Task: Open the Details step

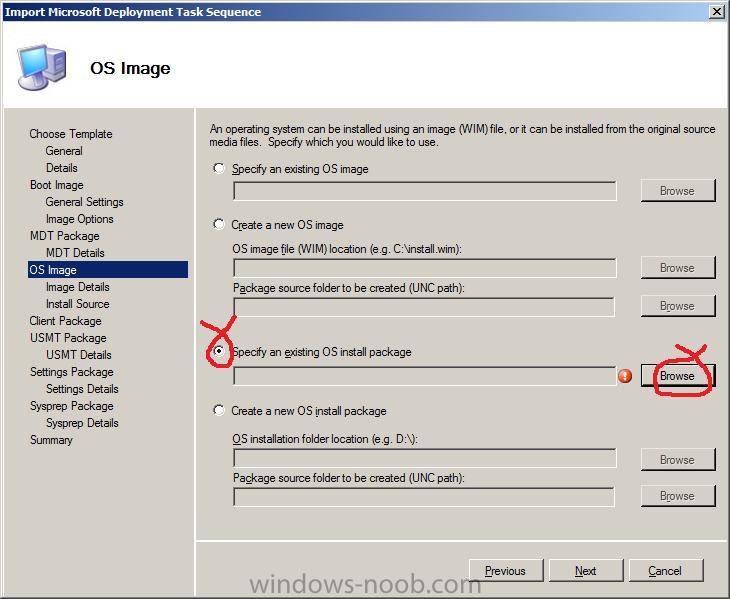Action: (61, 168)
